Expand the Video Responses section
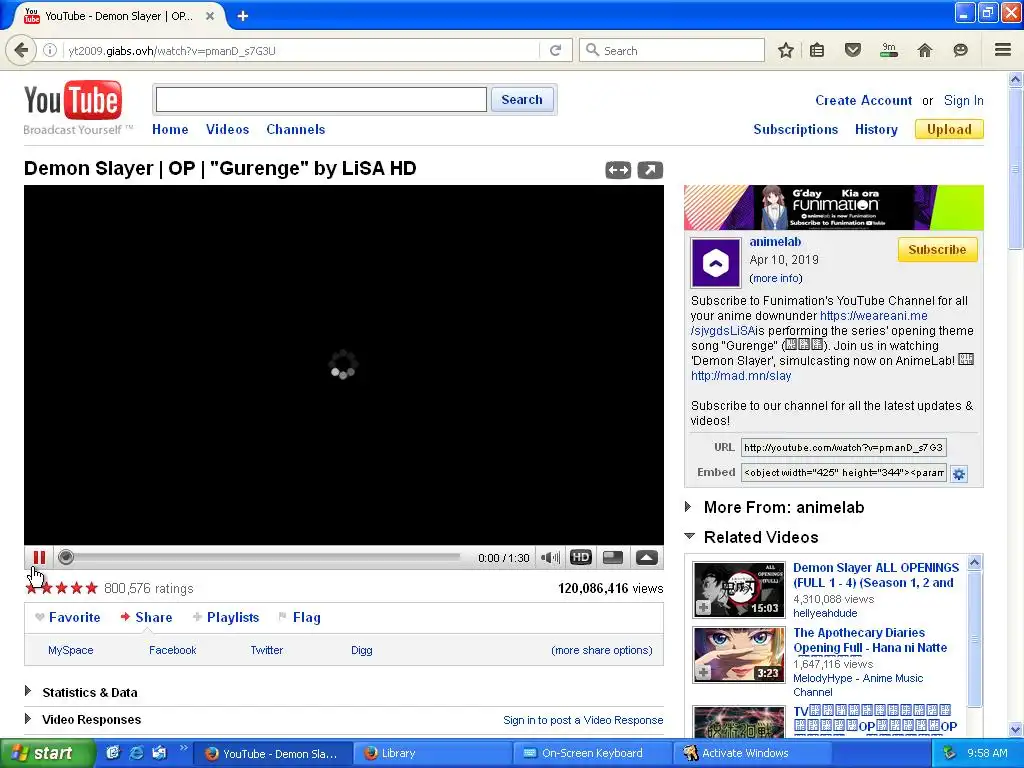The width and height of the screenshot is (1024, 768). pyautogui.click(x=28, y=718)
